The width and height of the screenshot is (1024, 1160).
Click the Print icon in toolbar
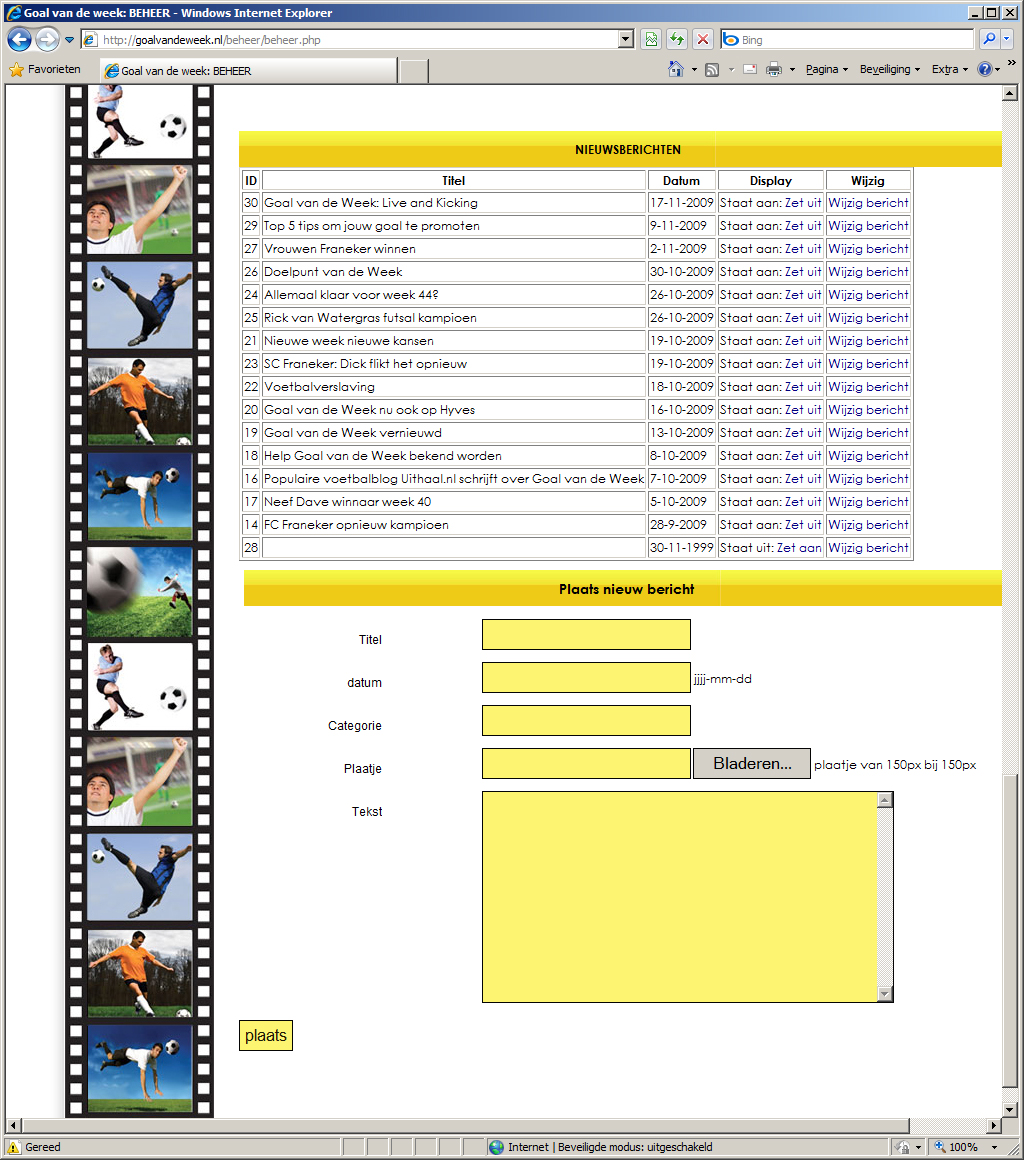773,70
